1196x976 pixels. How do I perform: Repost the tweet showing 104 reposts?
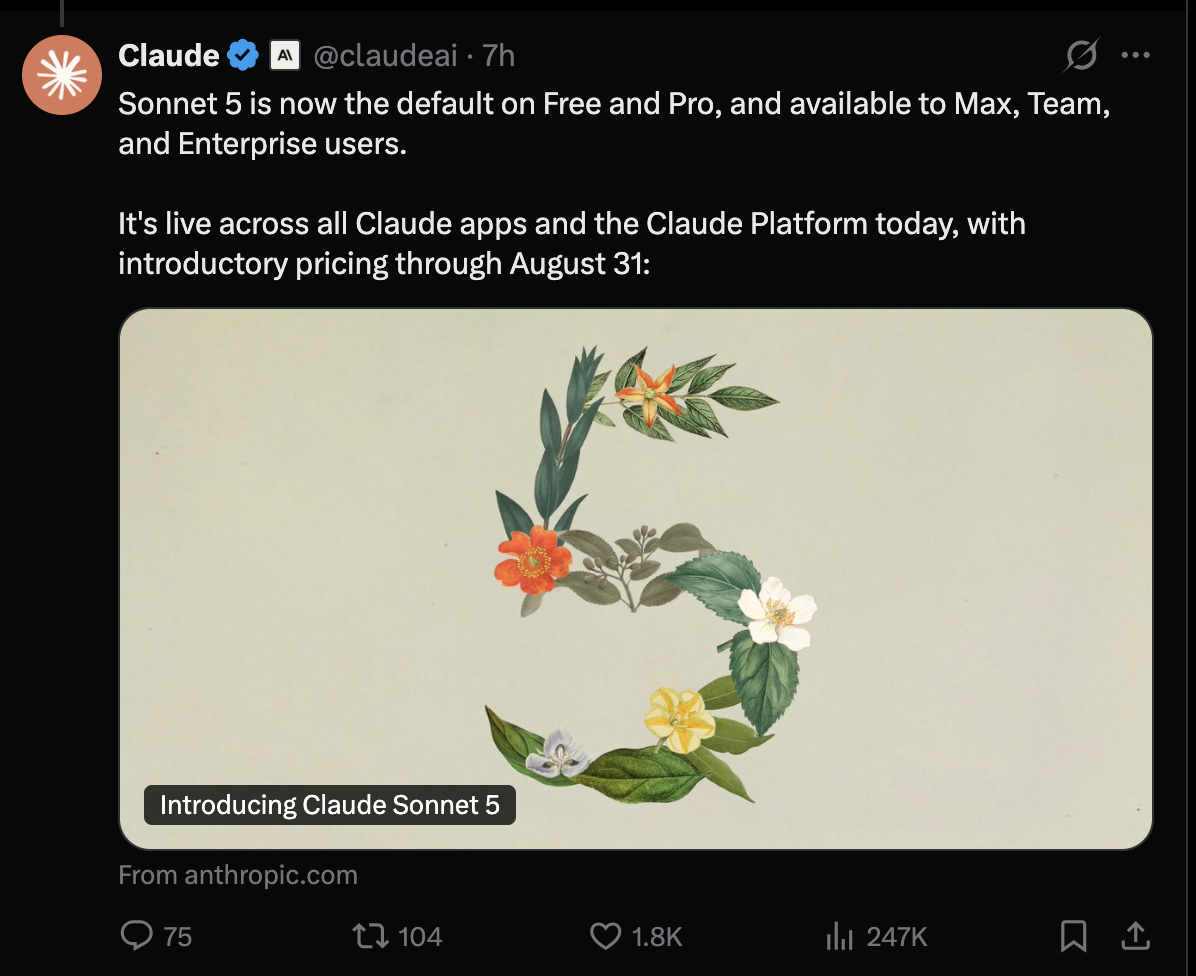point(371,936)
